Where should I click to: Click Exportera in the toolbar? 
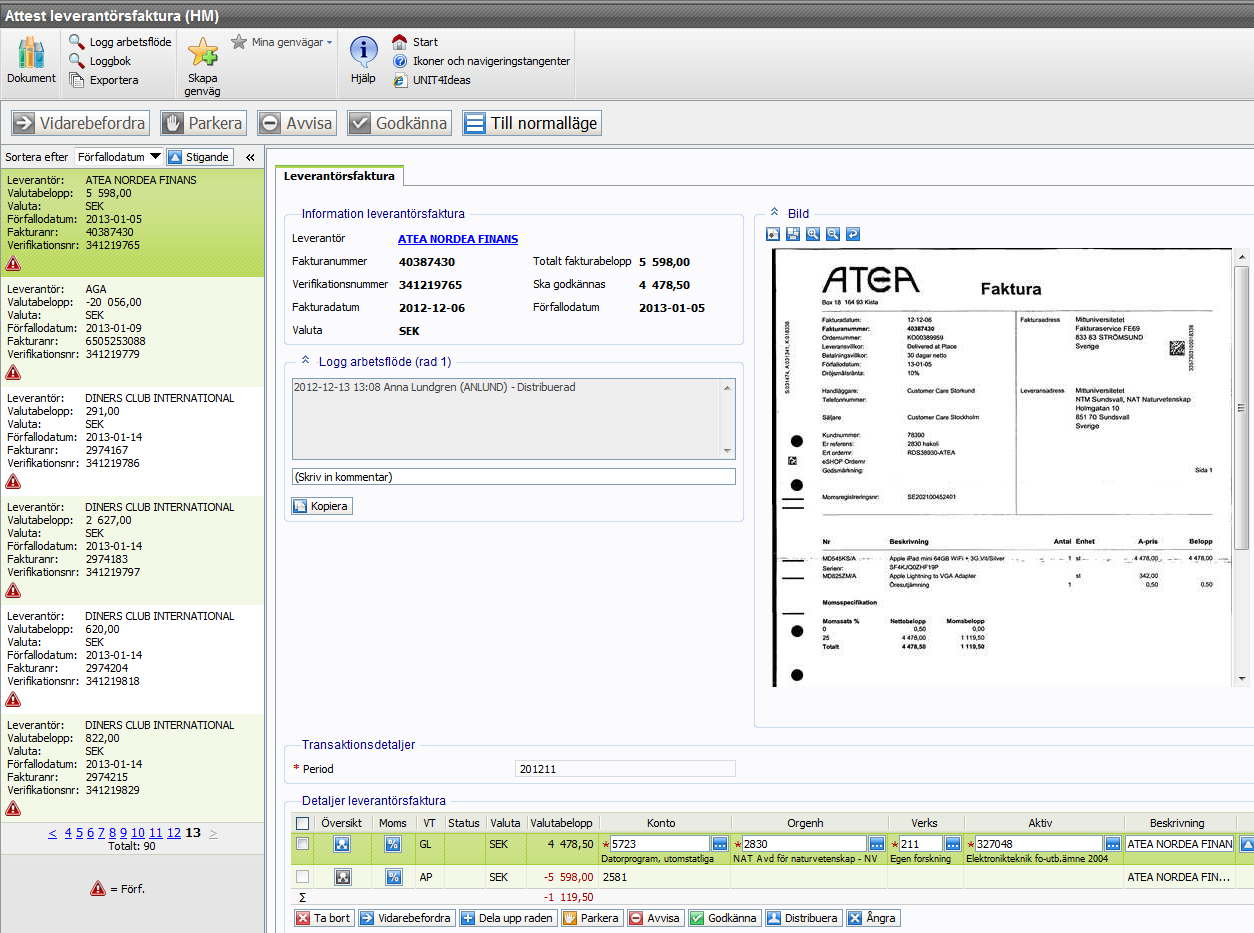104,80
